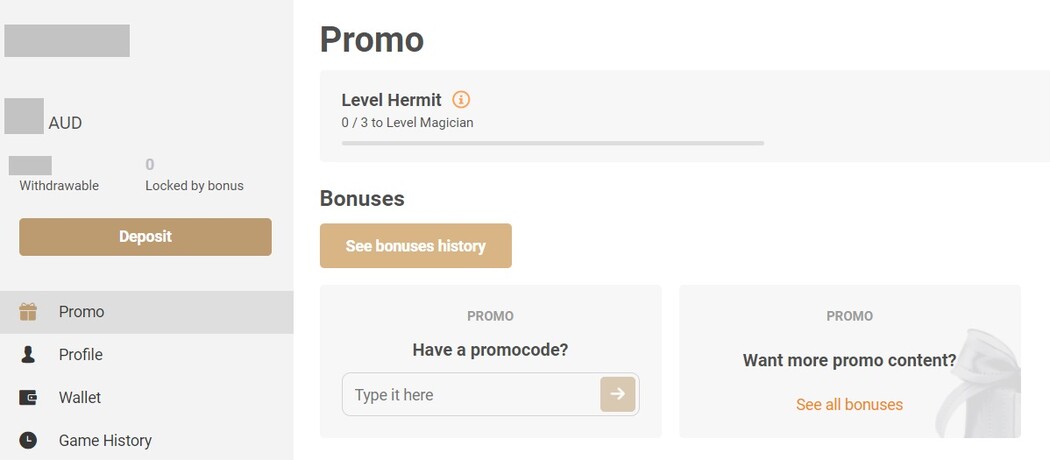Click the level progress bar to Magician
1050x460 pixels.
[552, 143]
